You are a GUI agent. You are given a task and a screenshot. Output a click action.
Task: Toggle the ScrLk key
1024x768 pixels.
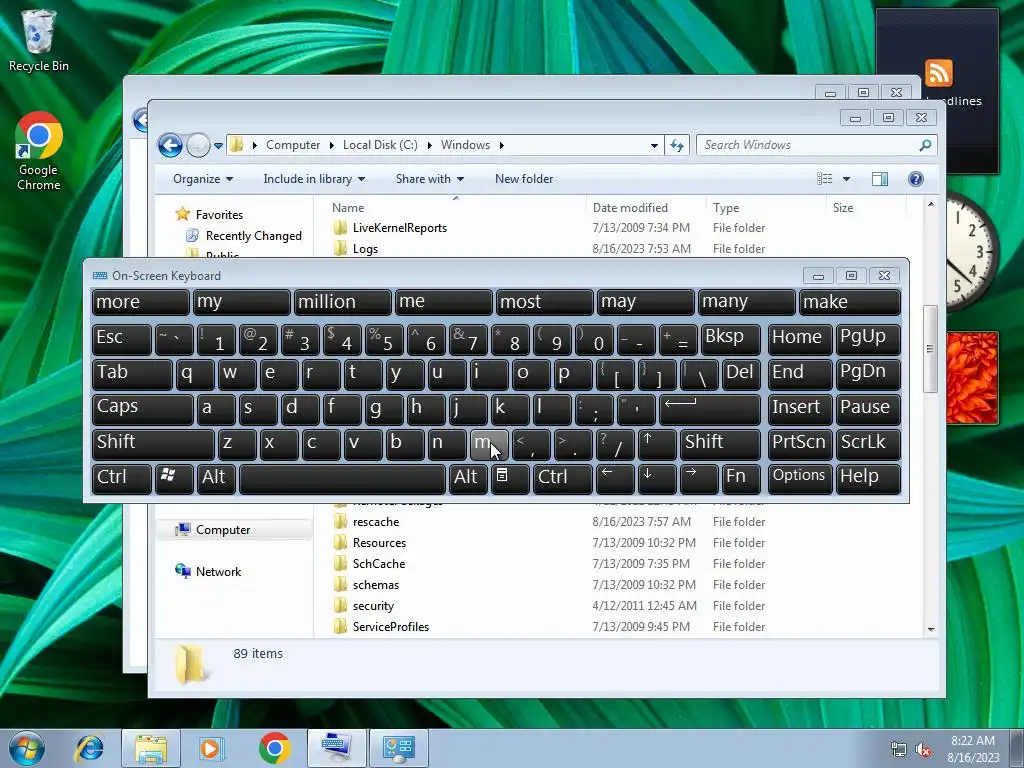pyautogui.click(x=869, y=443)
